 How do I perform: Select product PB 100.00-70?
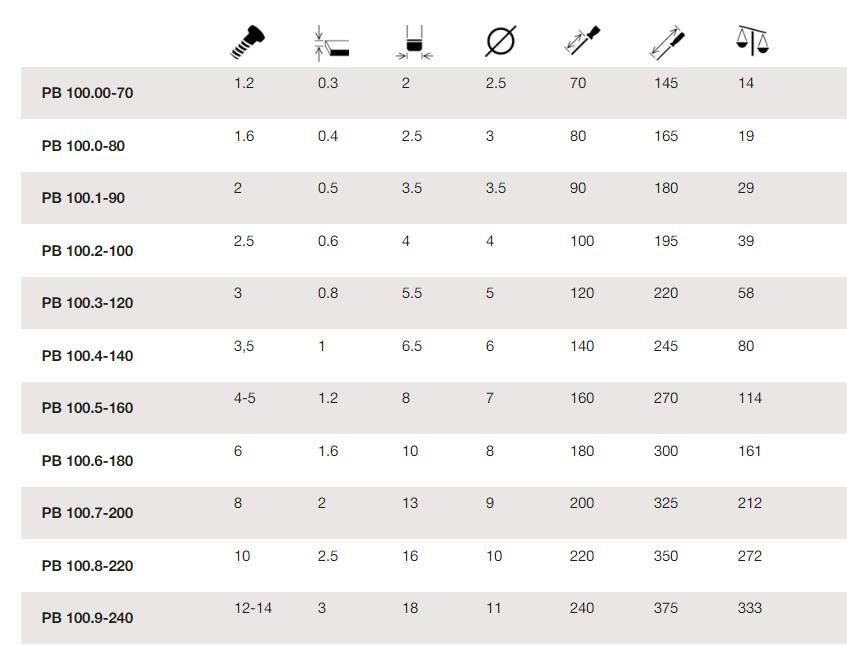(x=87, y=93)
